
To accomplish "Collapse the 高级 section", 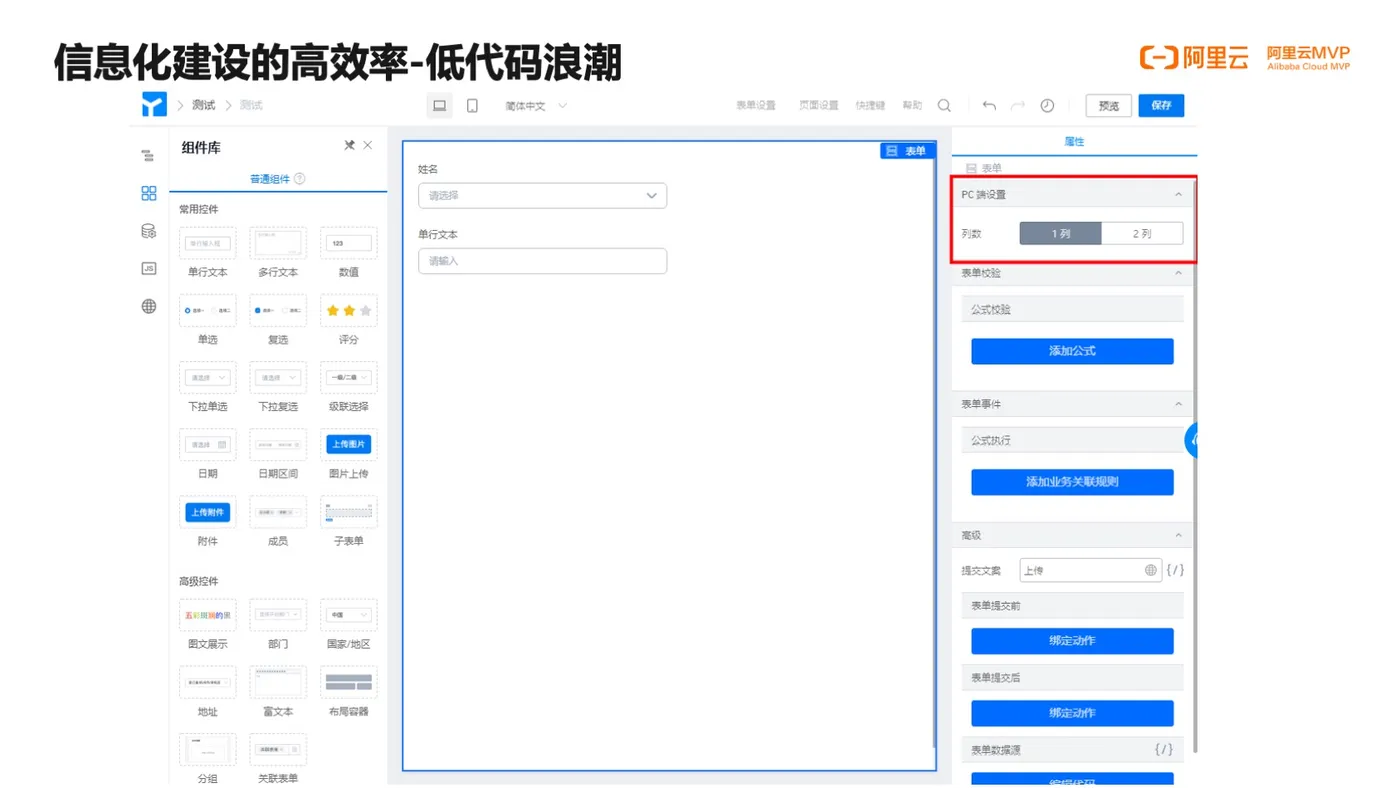I will 1178,535.
